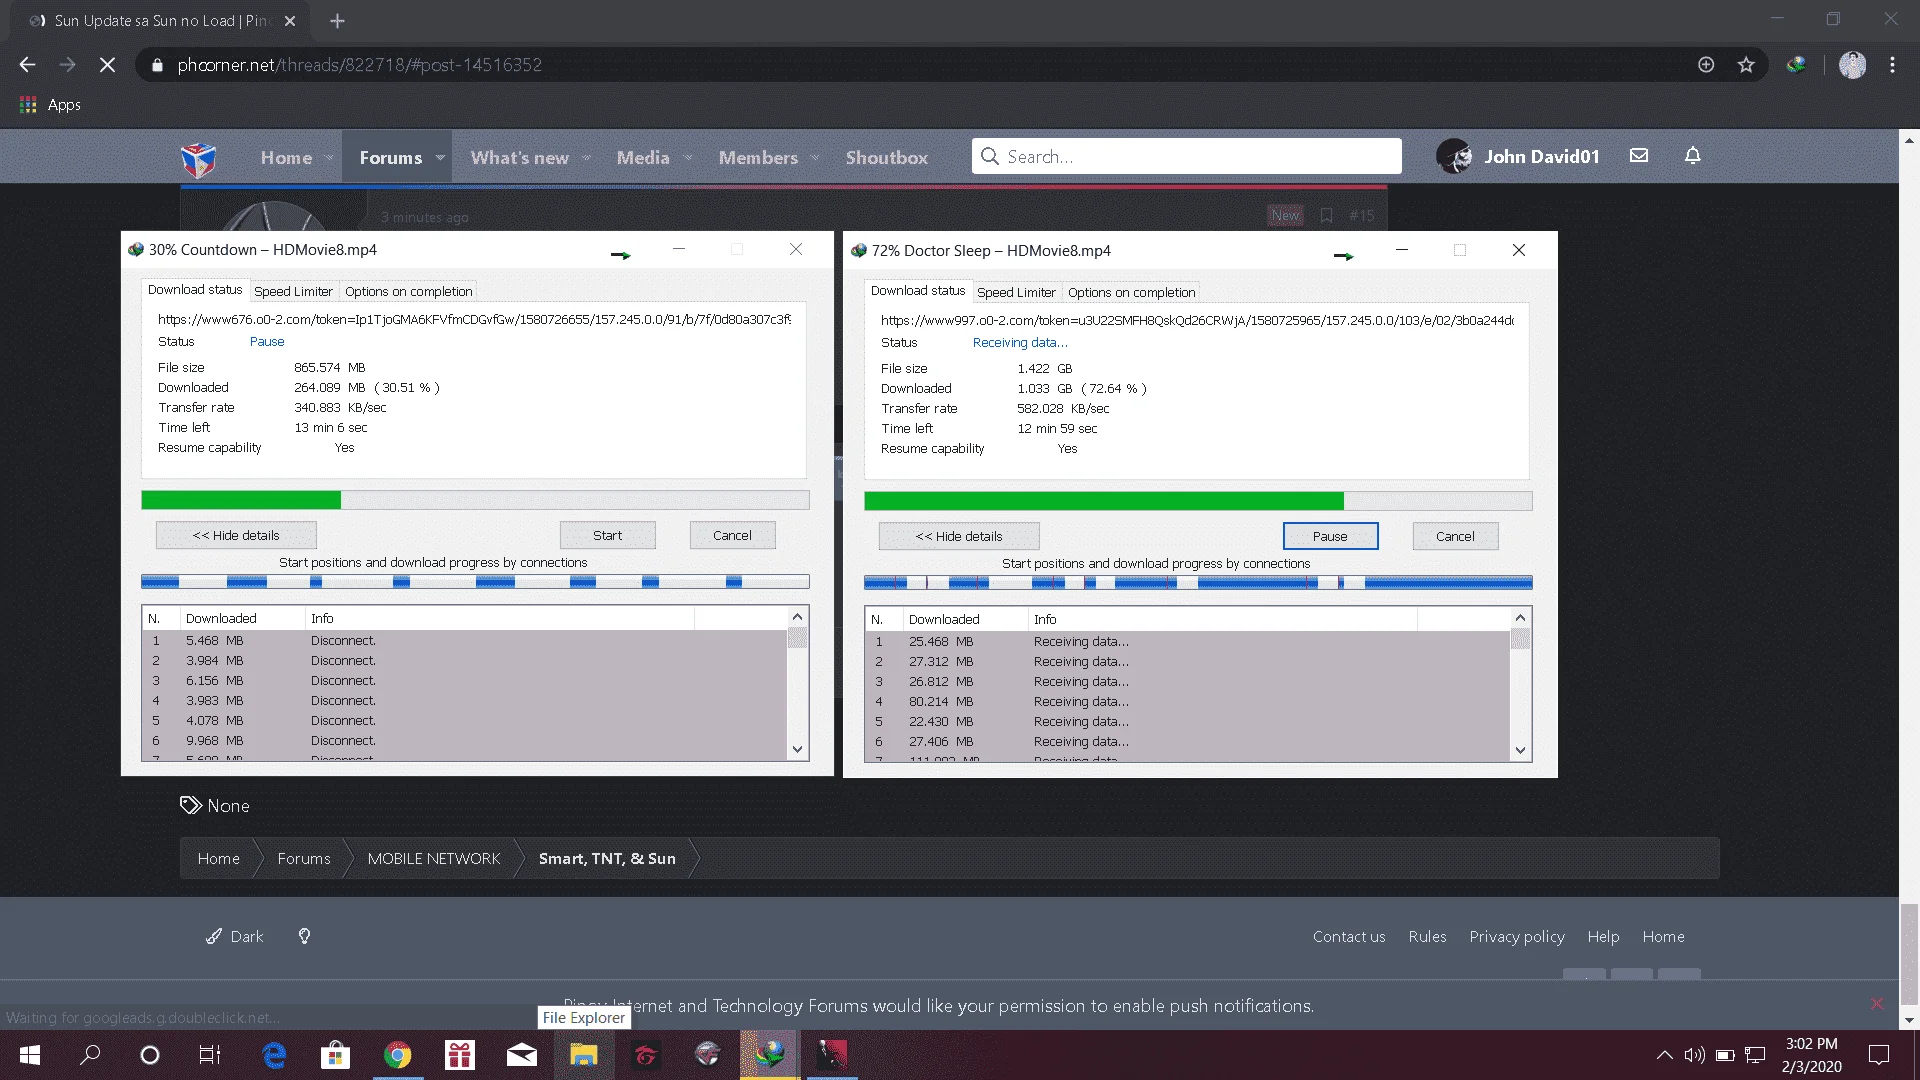Click the IDM extension icon in Chrome
Image resolution: width=1920 pixels, height=1080 pixels.
(1796, 65)
